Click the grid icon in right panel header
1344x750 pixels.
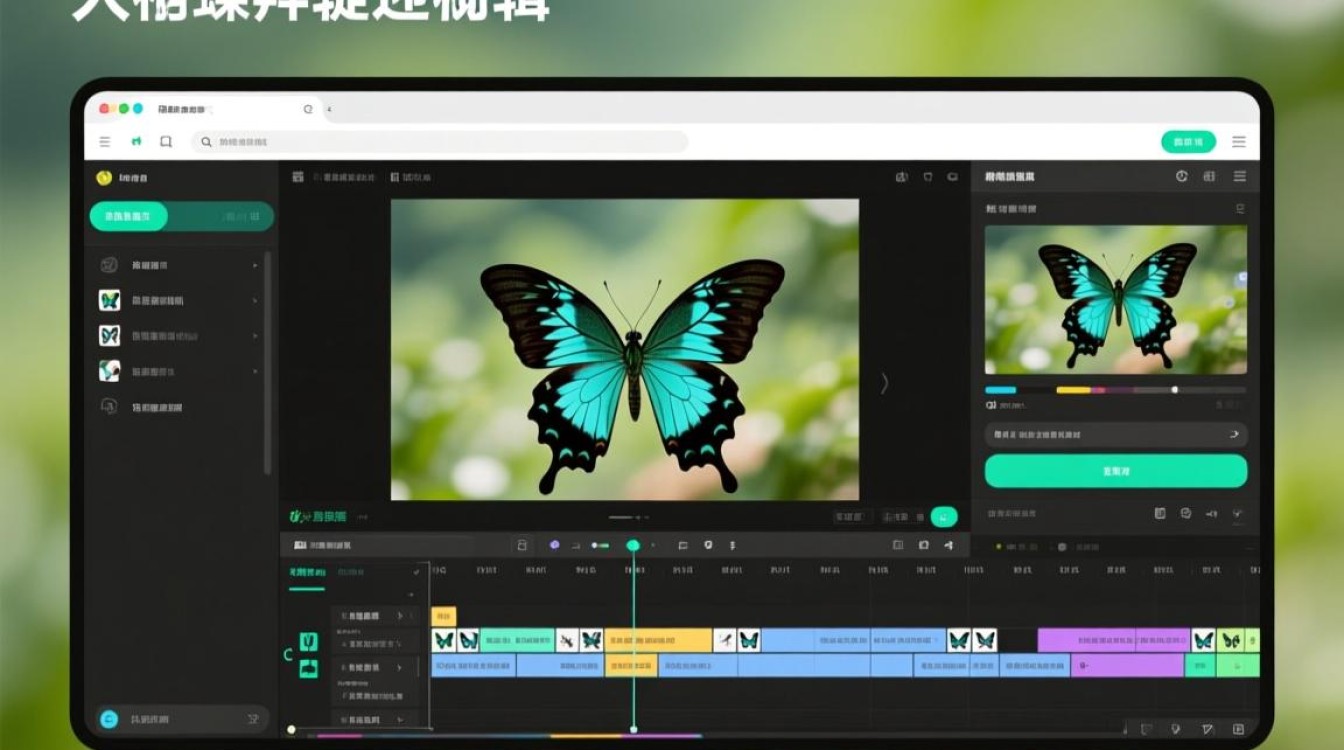(1209, 176)
